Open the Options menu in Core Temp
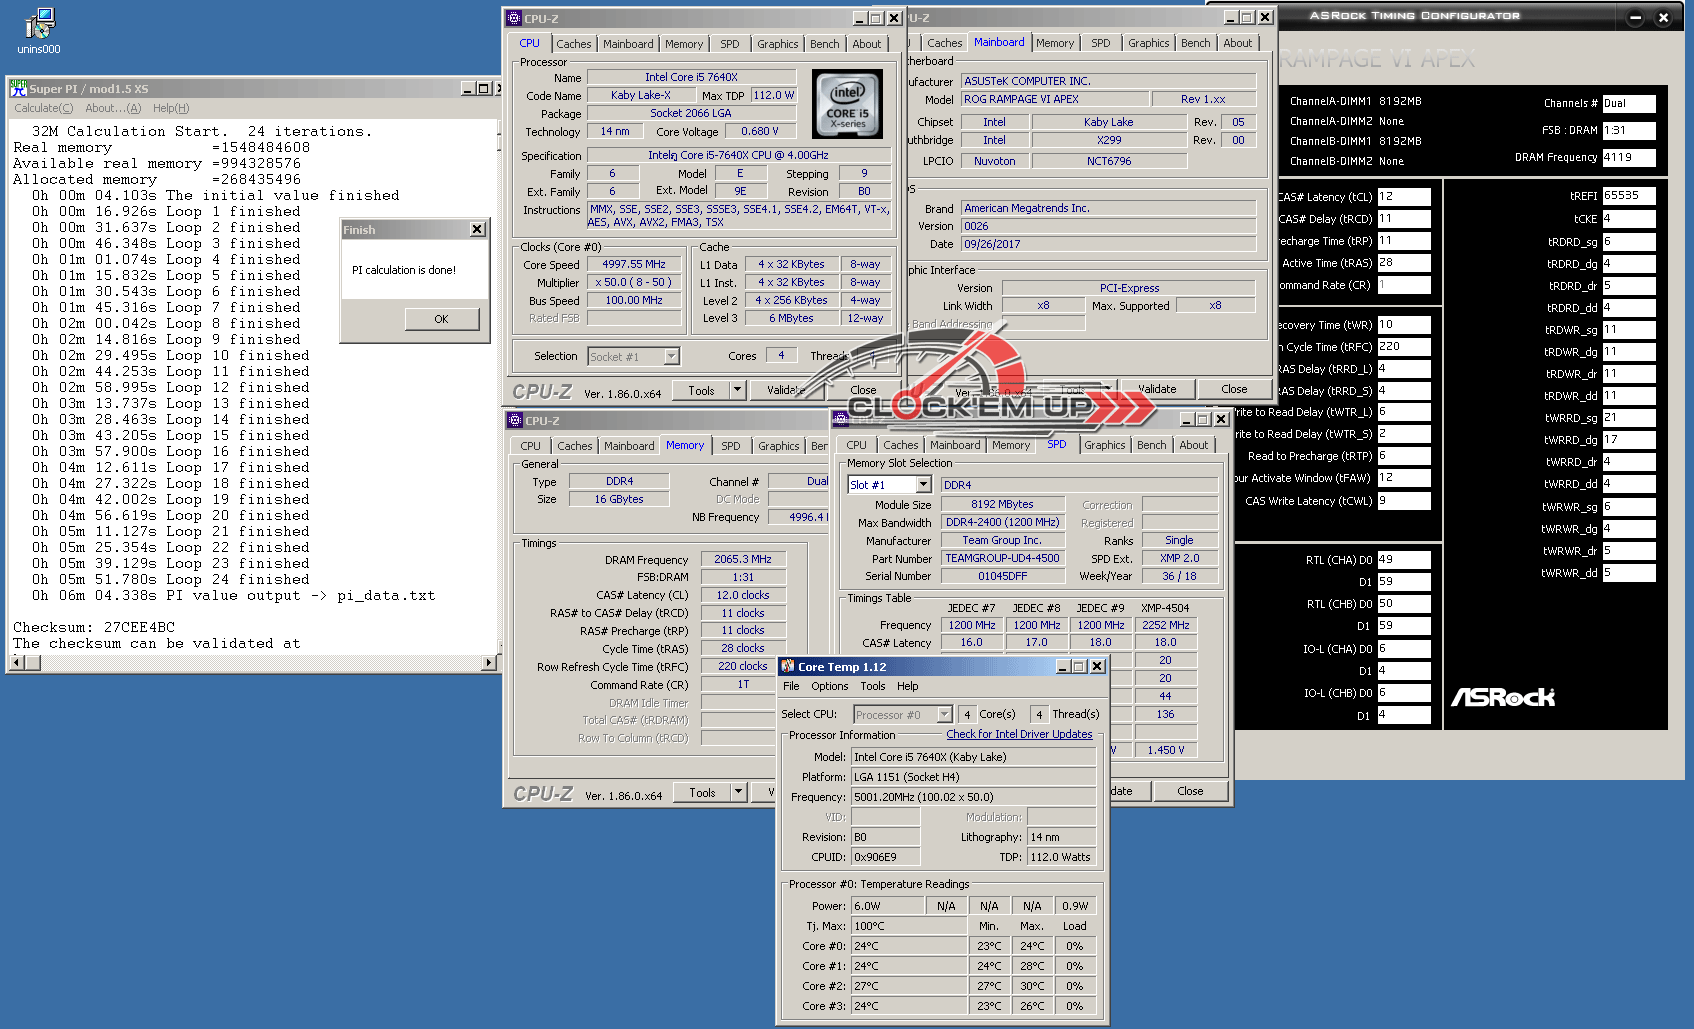This screenshot has height=1029, width=1694. click(x=829, y=687)
